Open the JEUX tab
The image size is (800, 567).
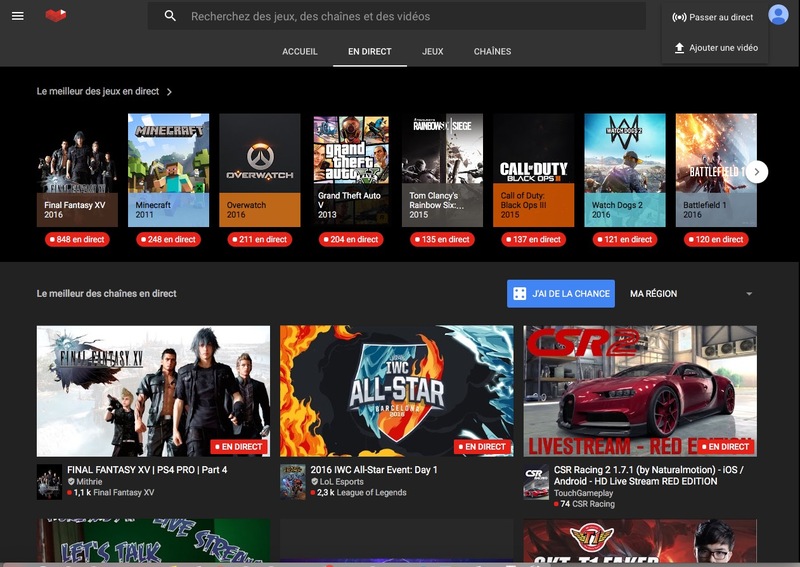pos(433,52)
